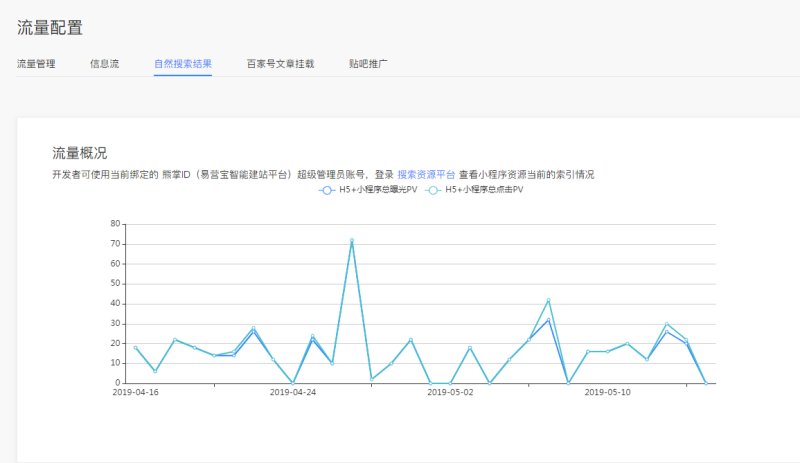Screen dimensions: 800x463
Task: Open the 搜索资源平台 link
Action: 426,174
